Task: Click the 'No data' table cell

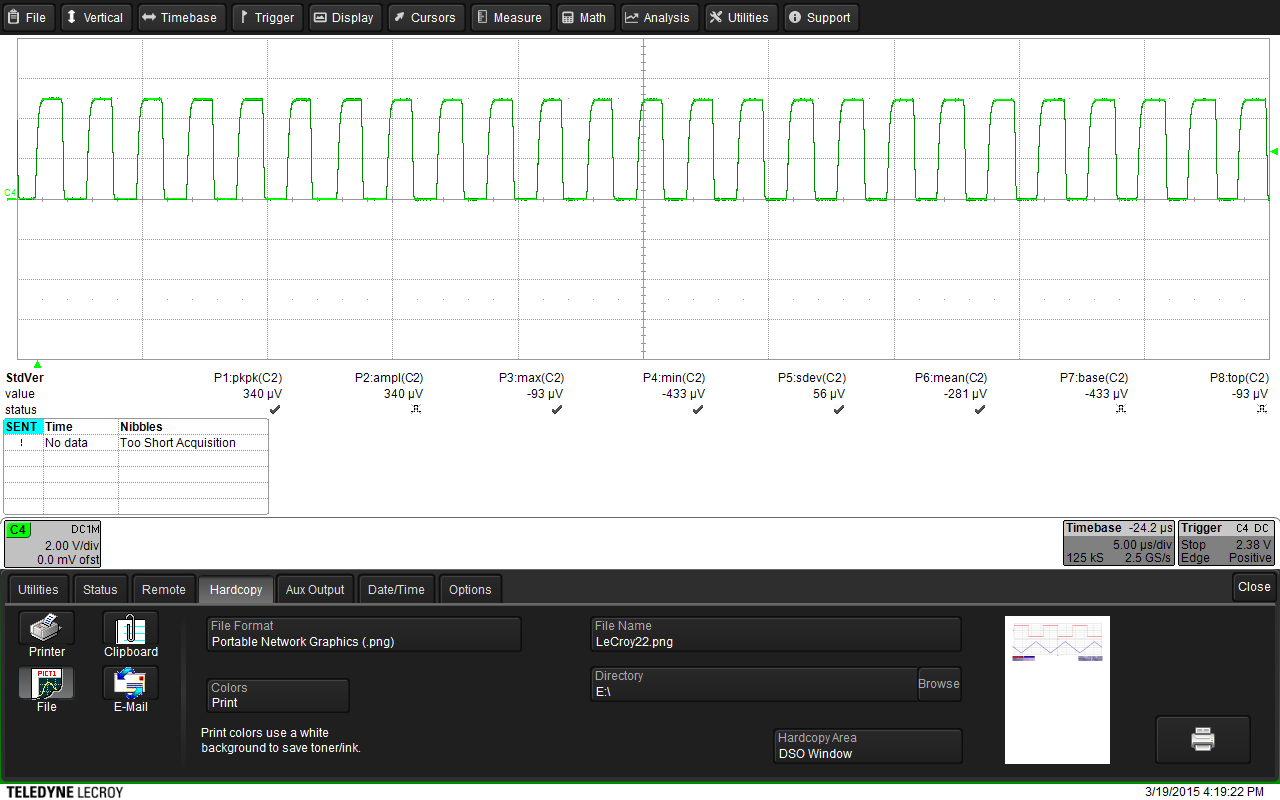Action: coord(80,442)
